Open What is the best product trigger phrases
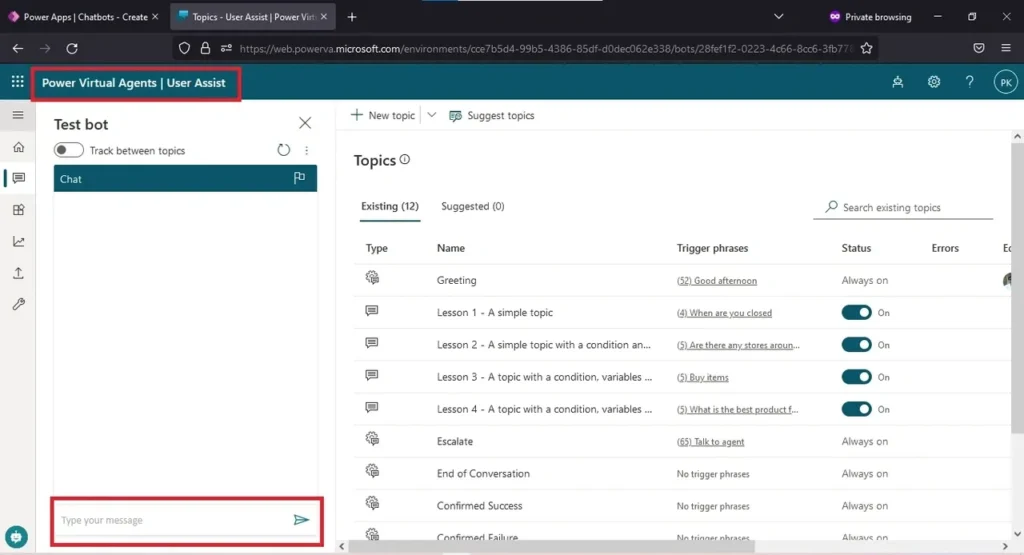 pyautogui.click(x=737, y=409)
